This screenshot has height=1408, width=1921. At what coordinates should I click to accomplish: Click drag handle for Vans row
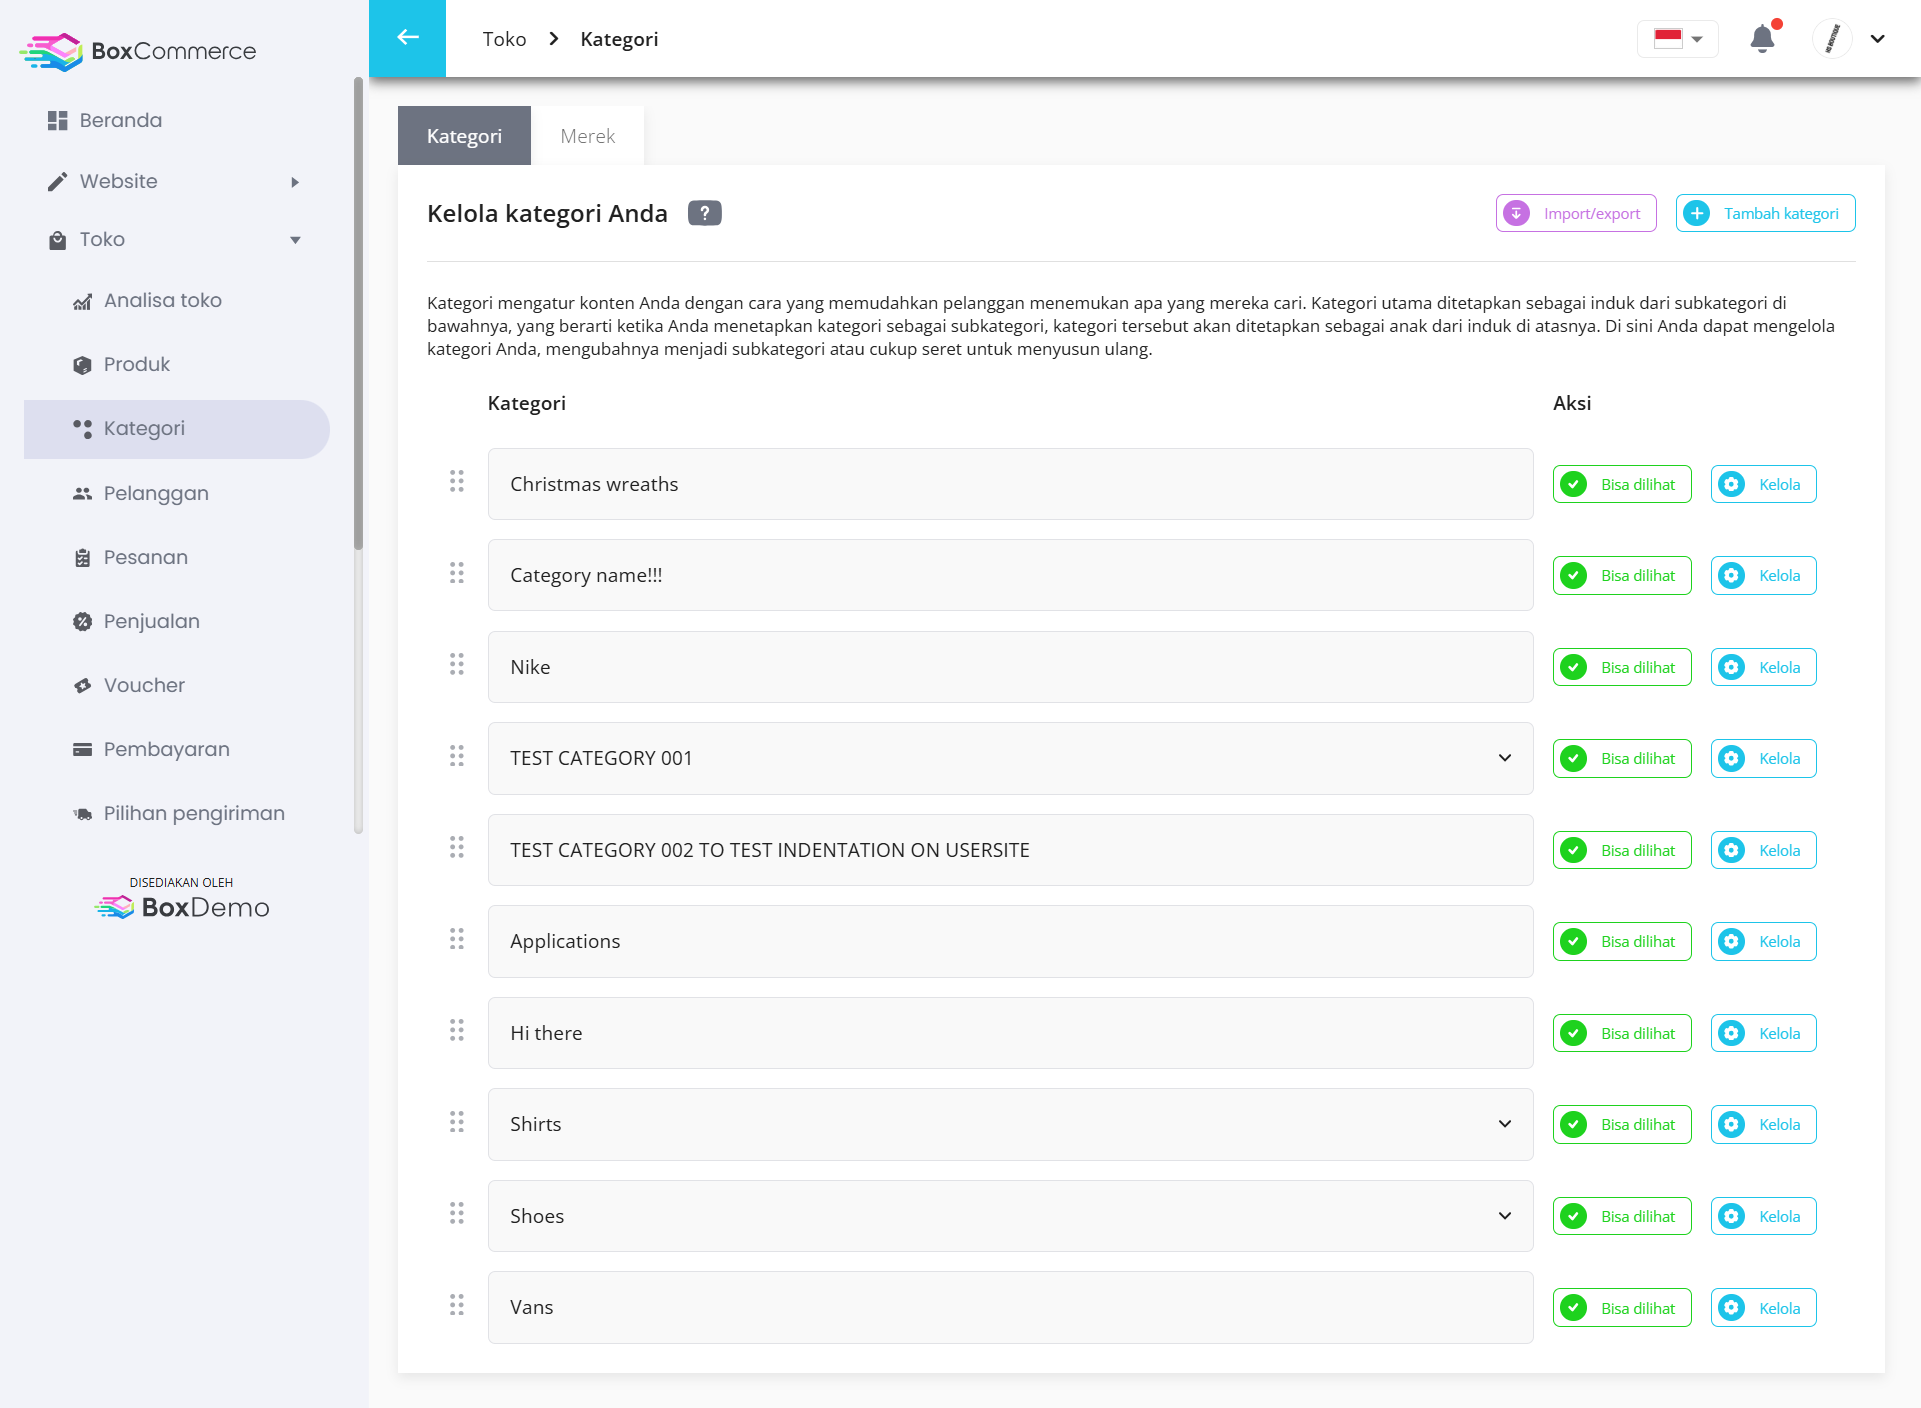click(457, 1306)
